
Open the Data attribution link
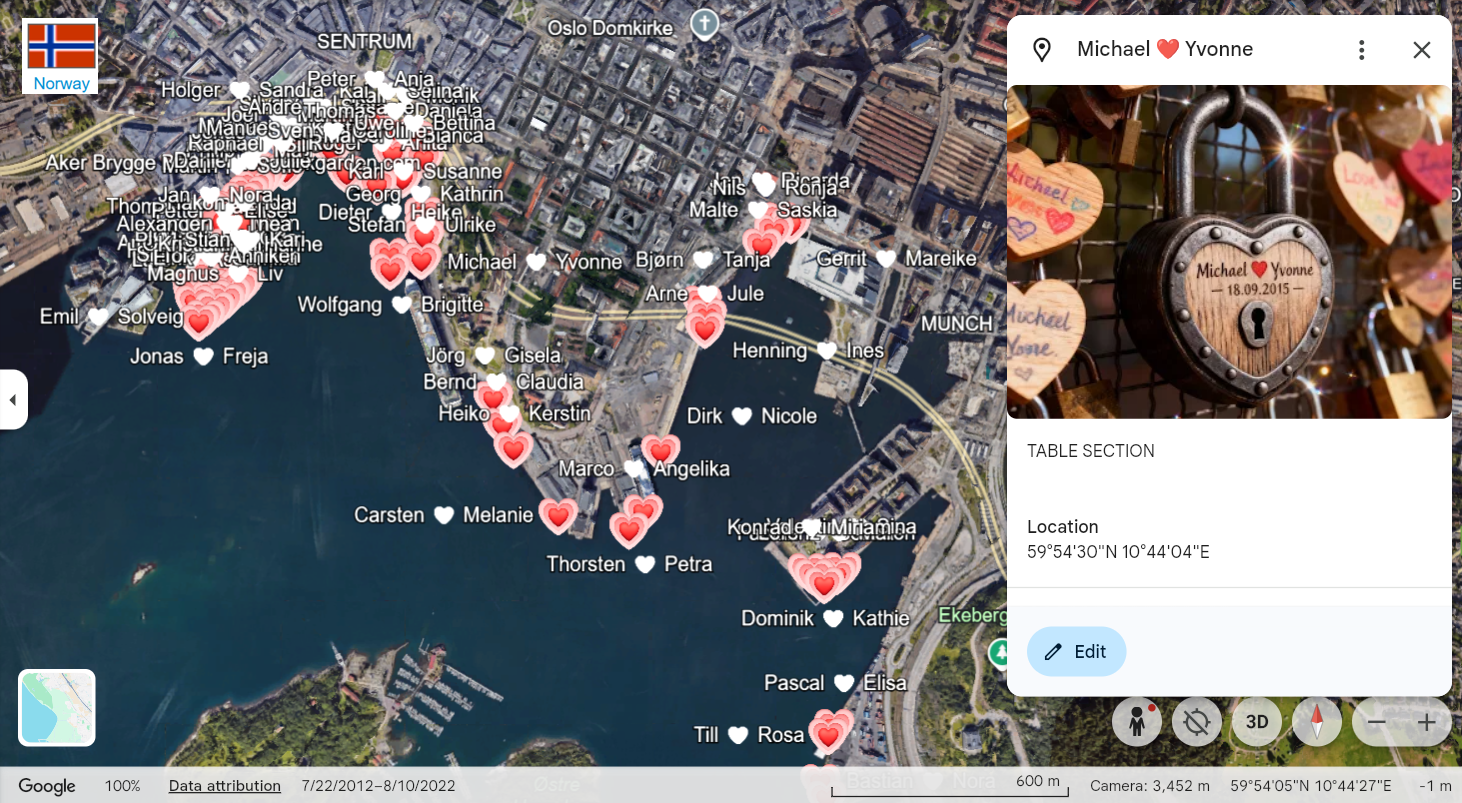pyautogui.click(x=225, y=786)
